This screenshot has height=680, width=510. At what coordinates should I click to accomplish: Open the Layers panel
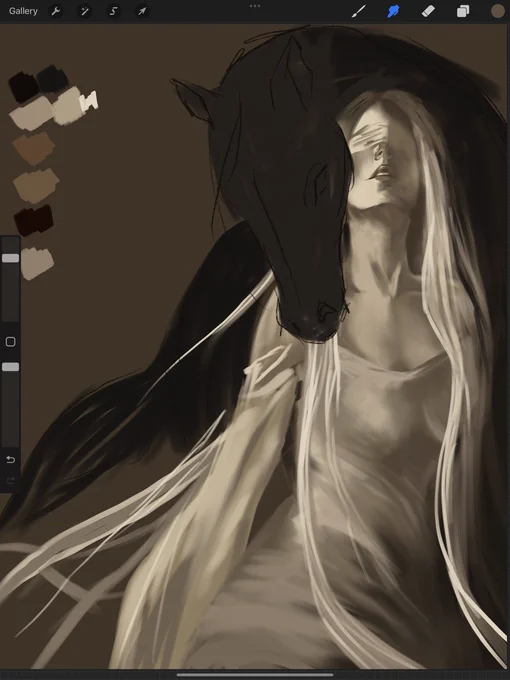pyautogui.click(x=463, y=11)
